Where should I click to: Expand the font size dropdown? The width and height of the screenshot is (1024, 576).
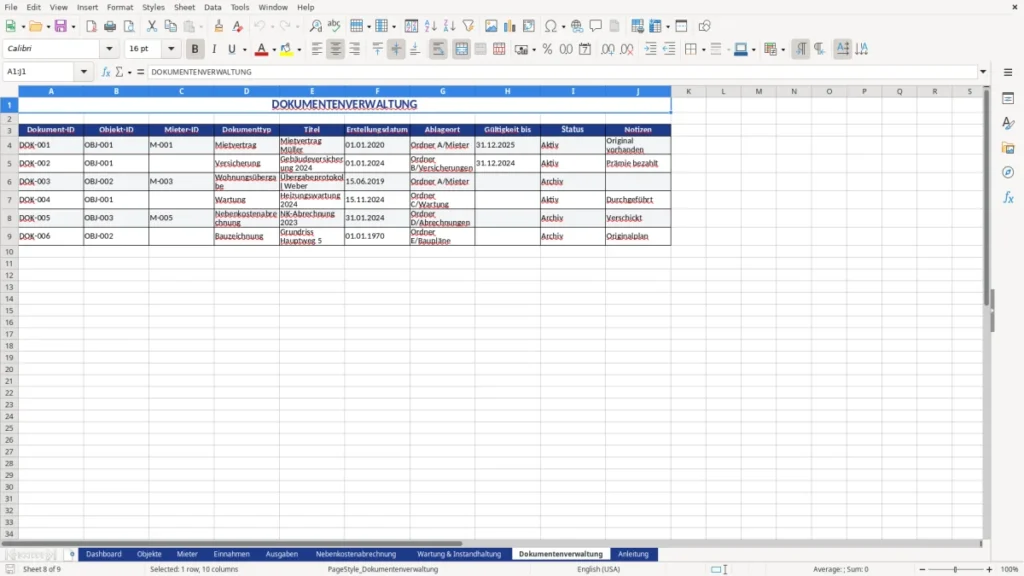(171, 48)
